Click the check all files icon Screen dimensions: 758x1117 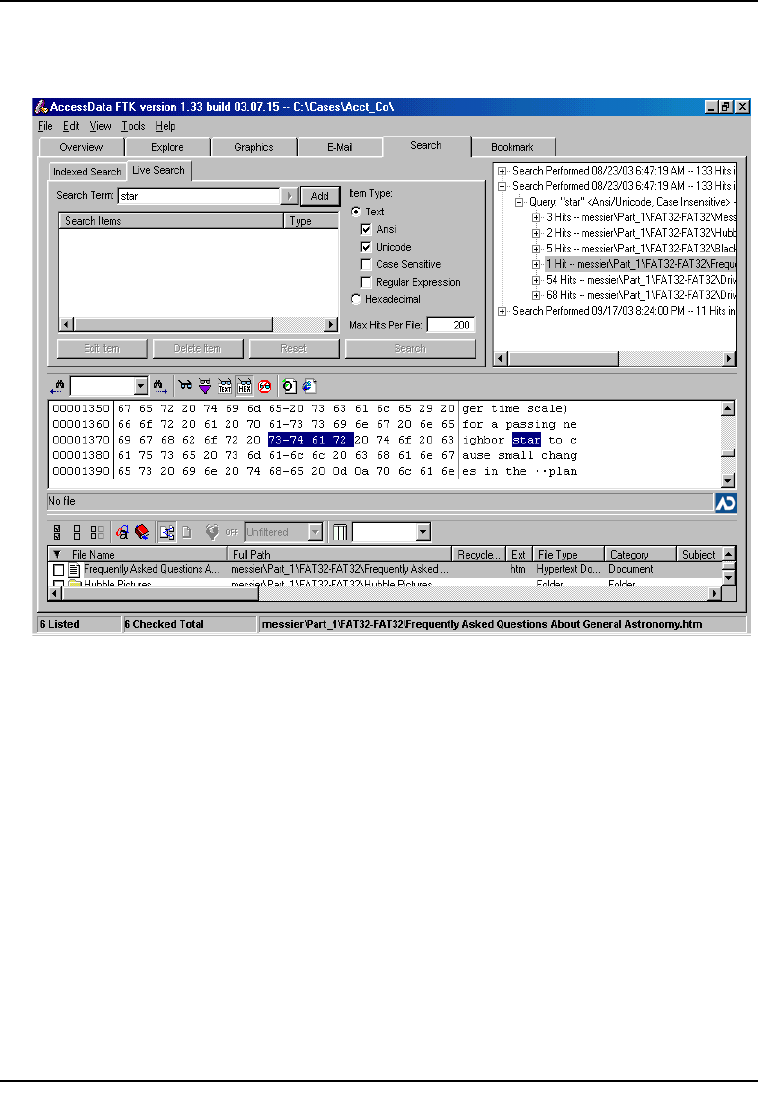point(58,532)
